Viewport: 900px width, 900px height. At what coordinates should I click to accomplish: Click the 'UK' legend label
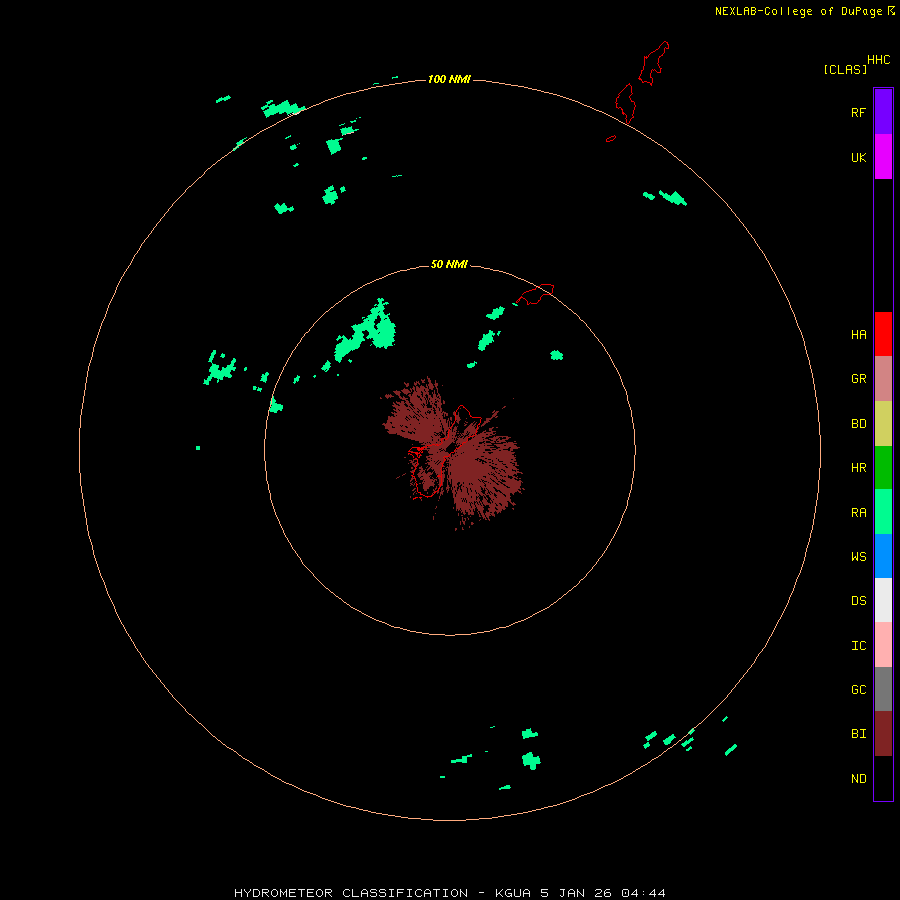click(858, 158)
